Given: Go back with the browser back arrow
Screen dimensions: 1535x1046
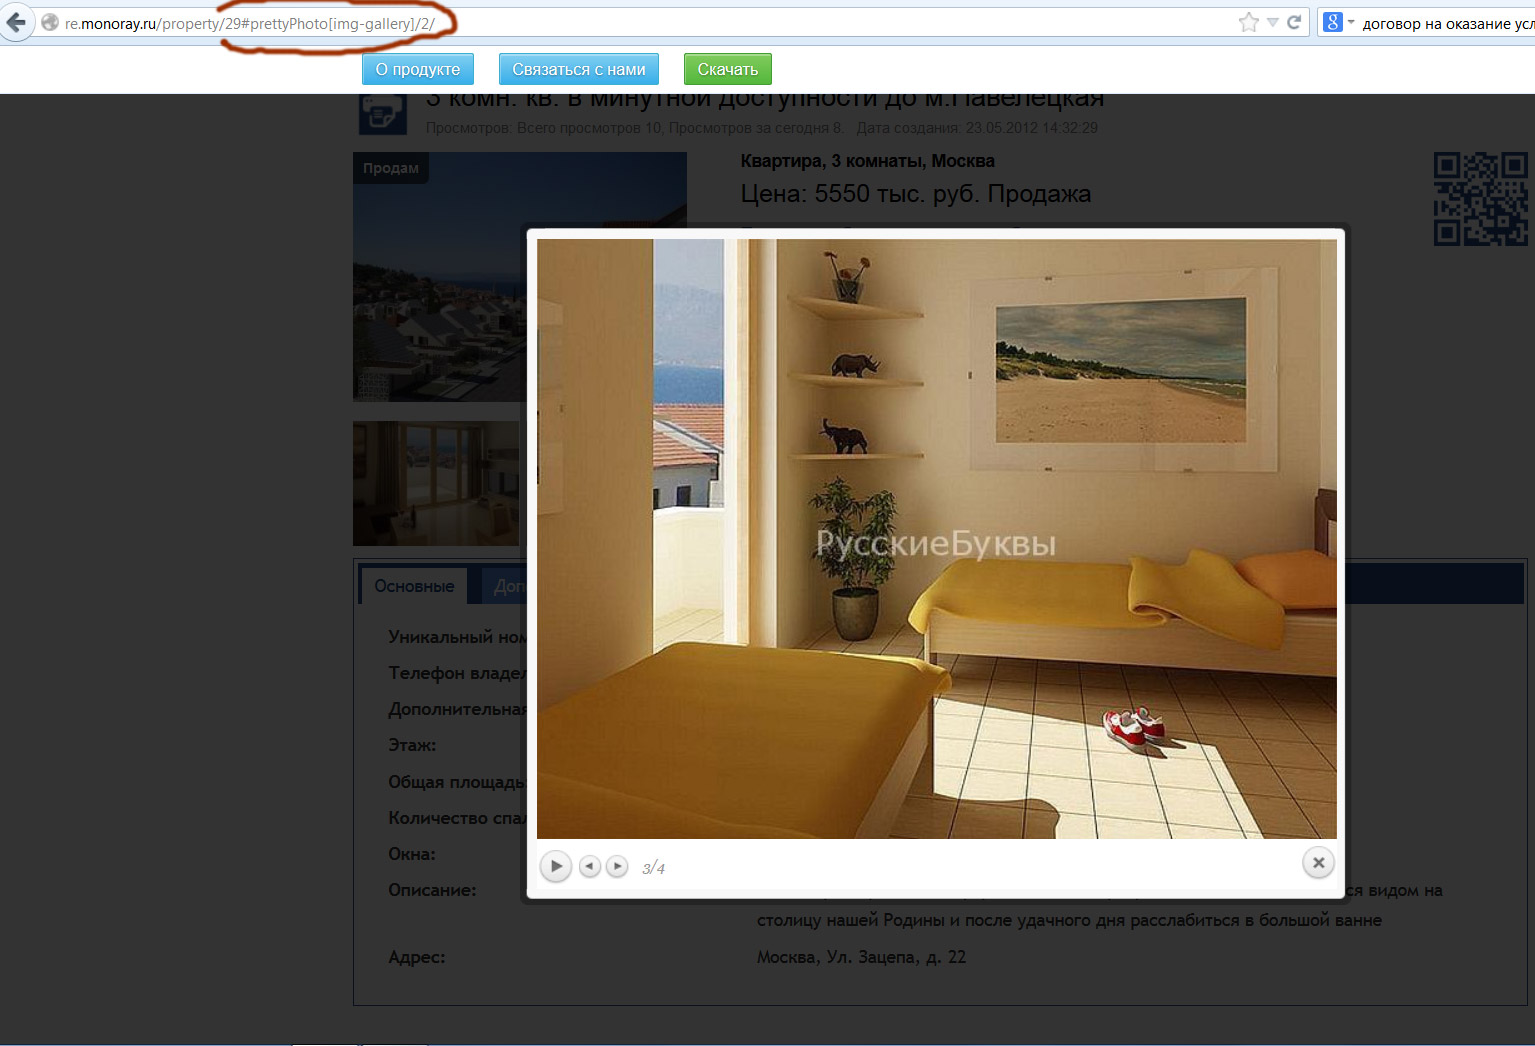Looking at the screenshot, I should 15,22.
